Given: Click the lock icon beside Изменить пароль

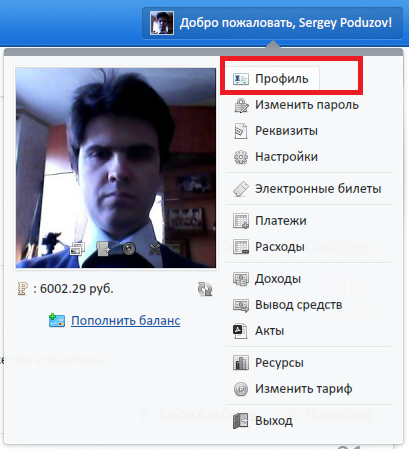Looking at the screenshot, I should (241, 105).
